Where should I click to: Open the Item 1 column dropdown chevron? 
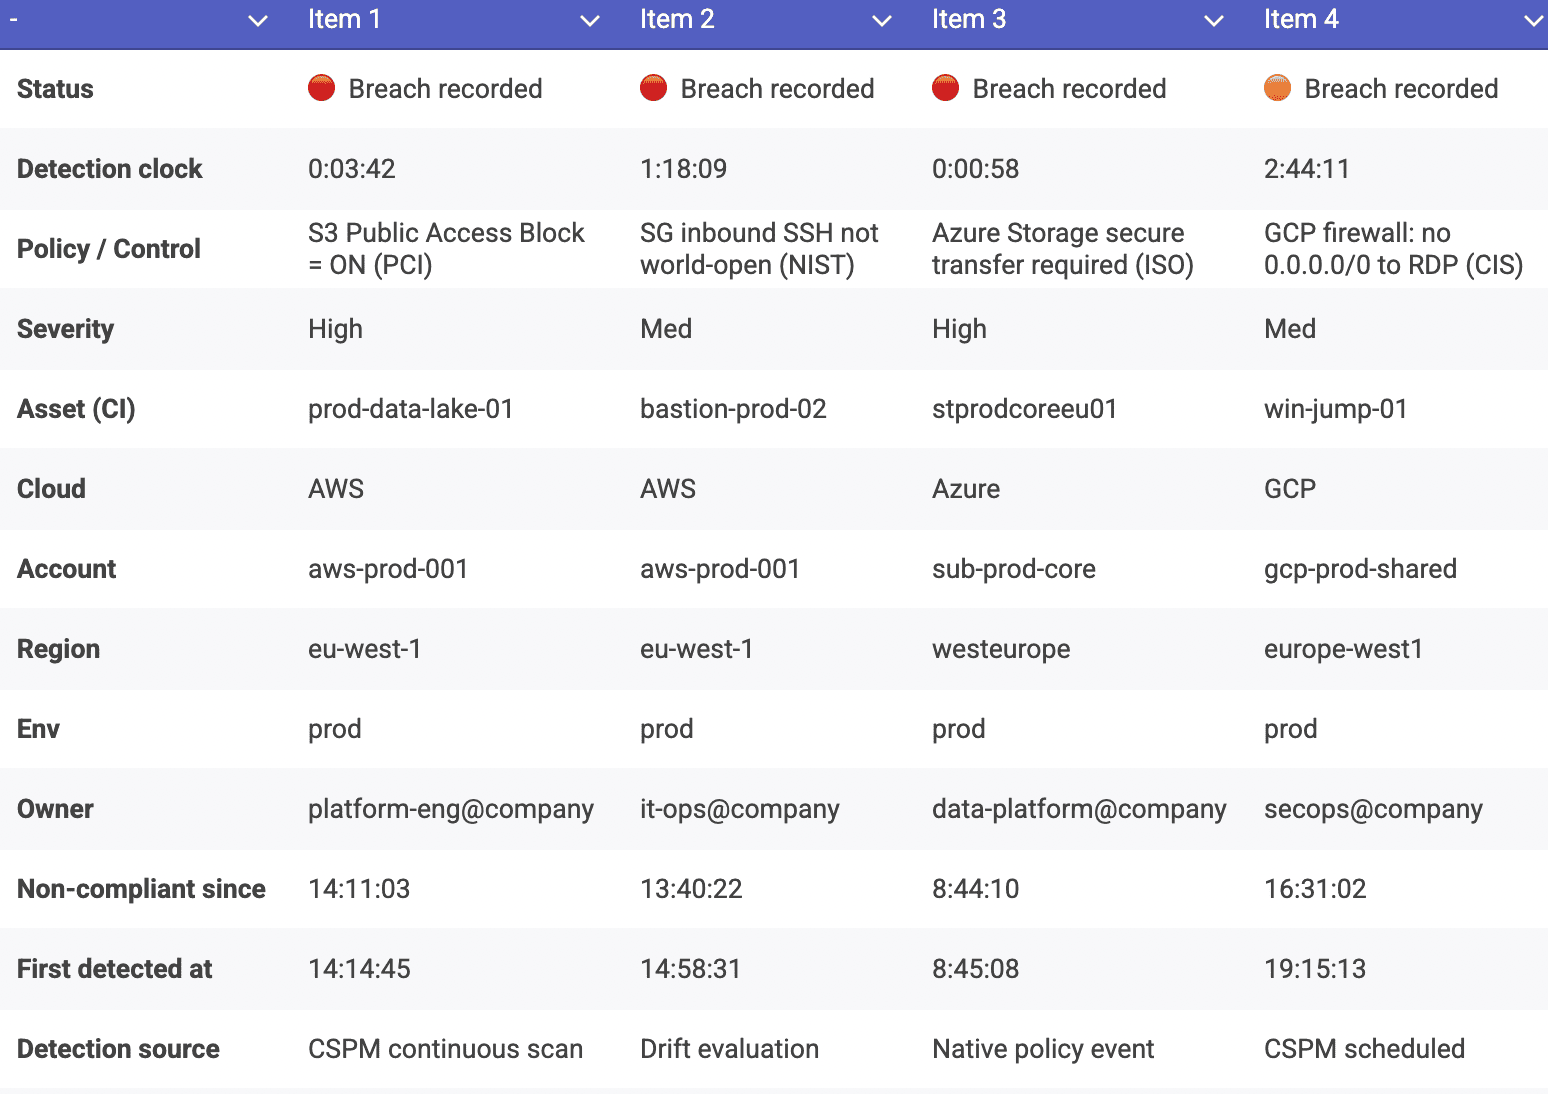click(x=590, y=21)
